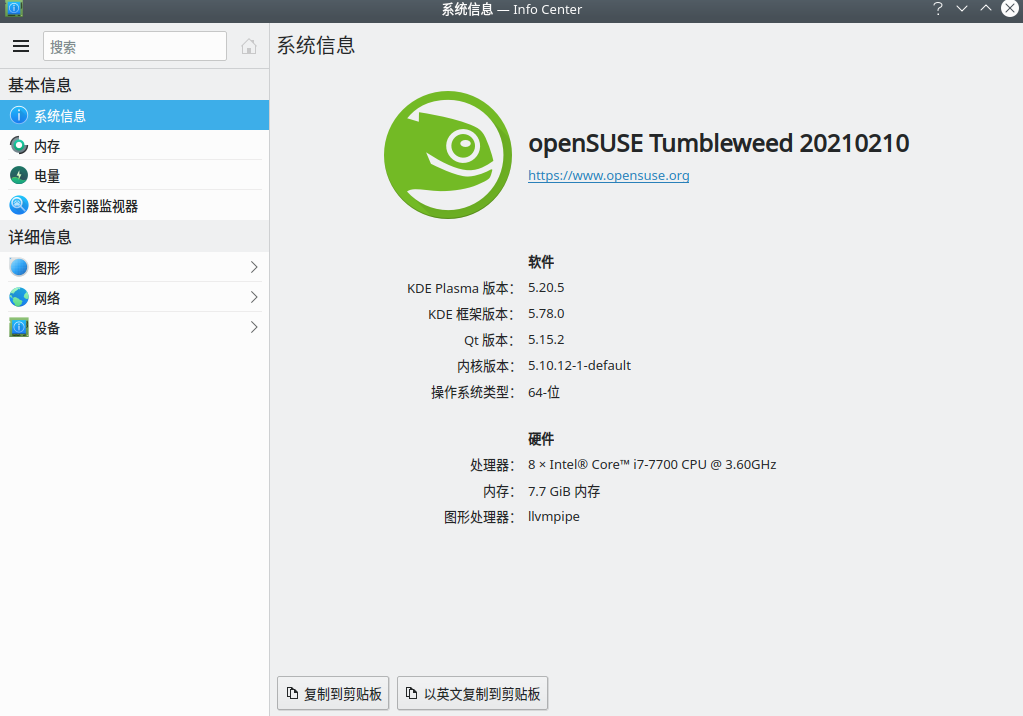The image size is (1023, 716).
Task: Click the 图形 blue sphere icon
Action: (19, 267)
